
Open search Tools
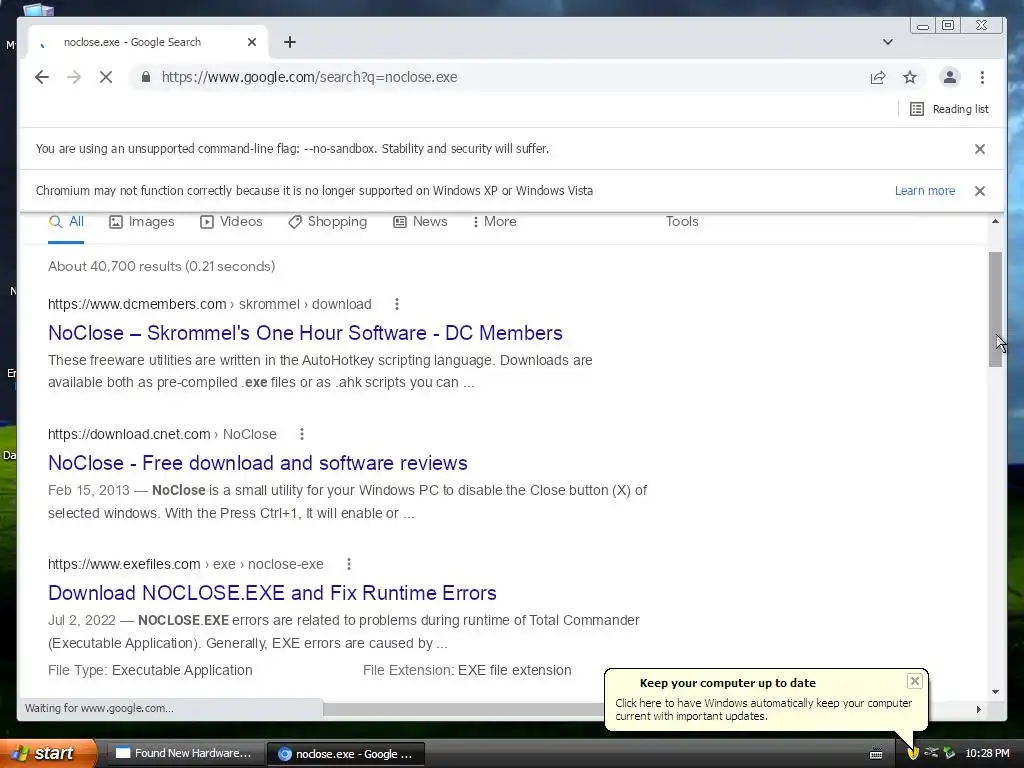[682, 222]
